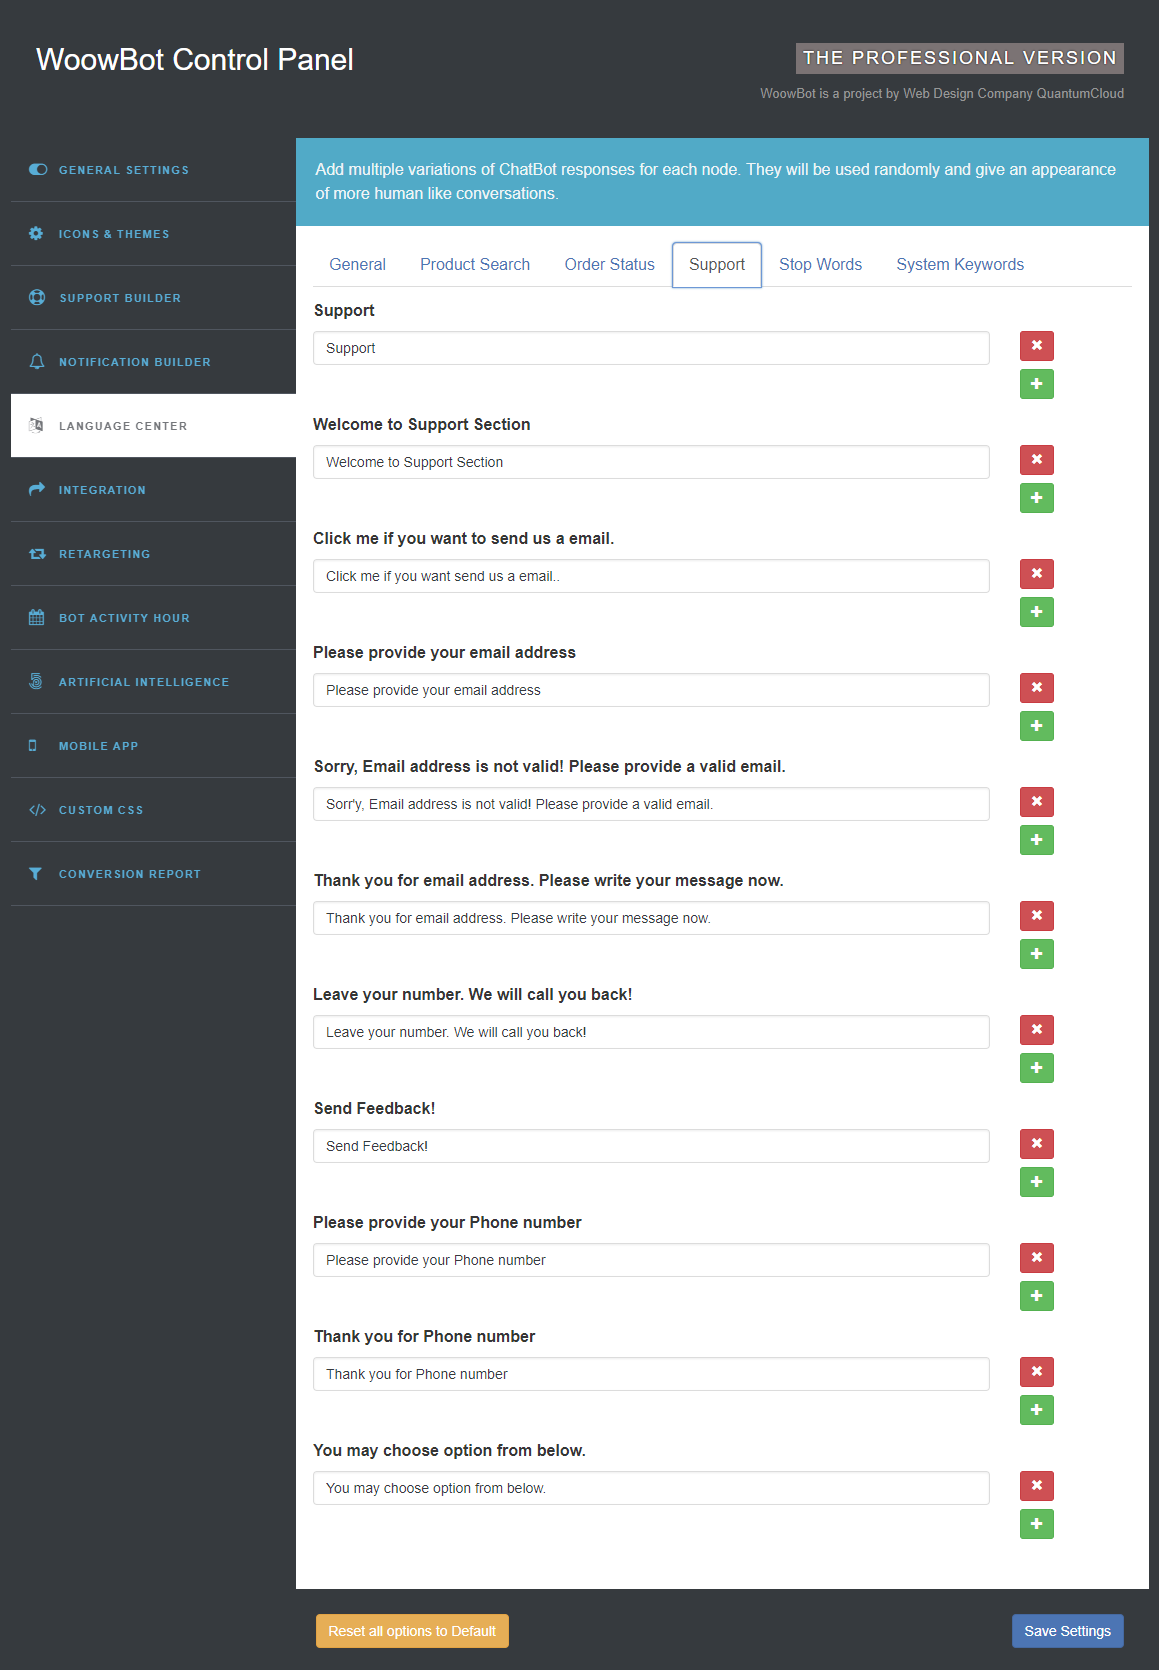This screenshot has width=1159, height=1670.
Task: Remove 'Welcome to Support Section' response
Action: coord(1037,459)
